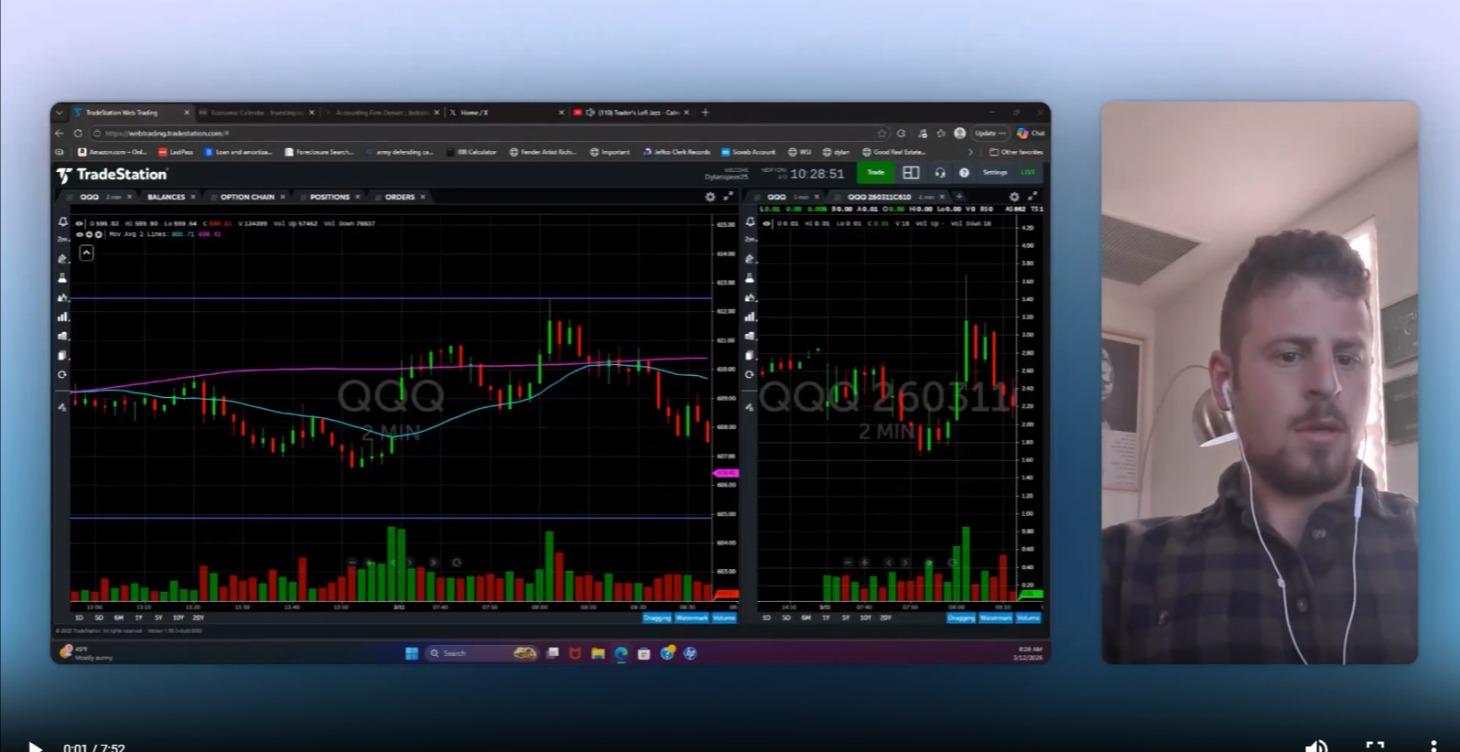Click the volume bars indicator icon in the sidebar

[x=62, y=317]
